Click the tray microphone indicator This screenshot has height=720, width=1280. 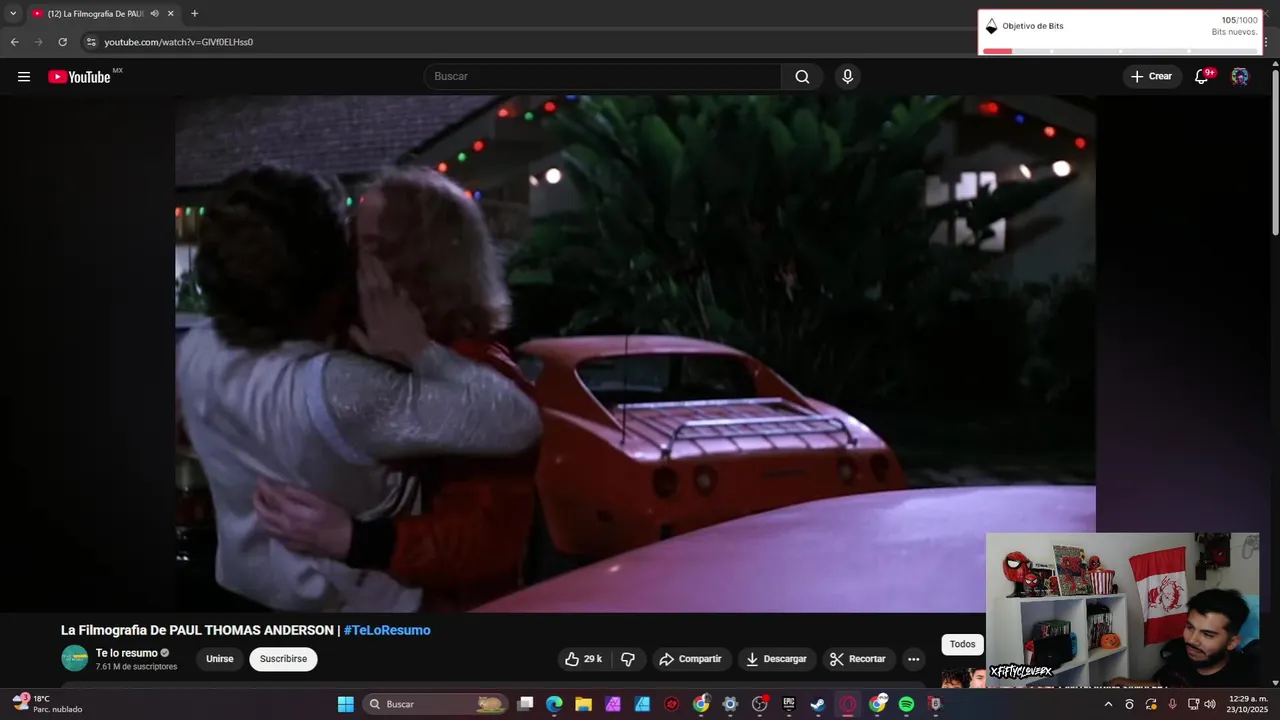pyautogui.click(x=1172, y=704)
